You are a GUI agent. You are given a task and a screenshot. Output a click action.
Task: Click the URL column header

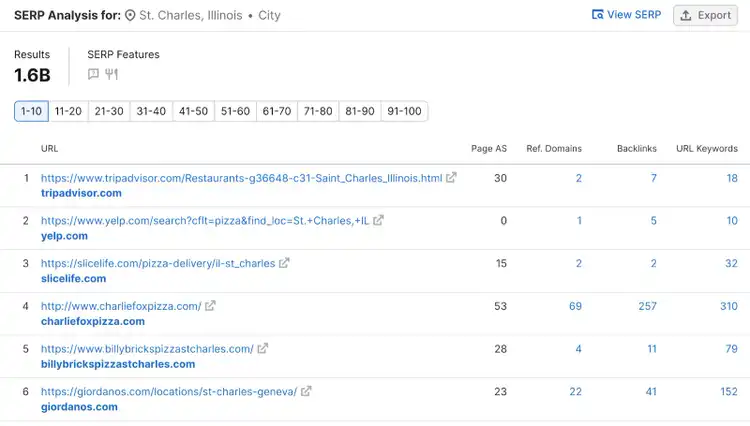click(x=49, y=149)
